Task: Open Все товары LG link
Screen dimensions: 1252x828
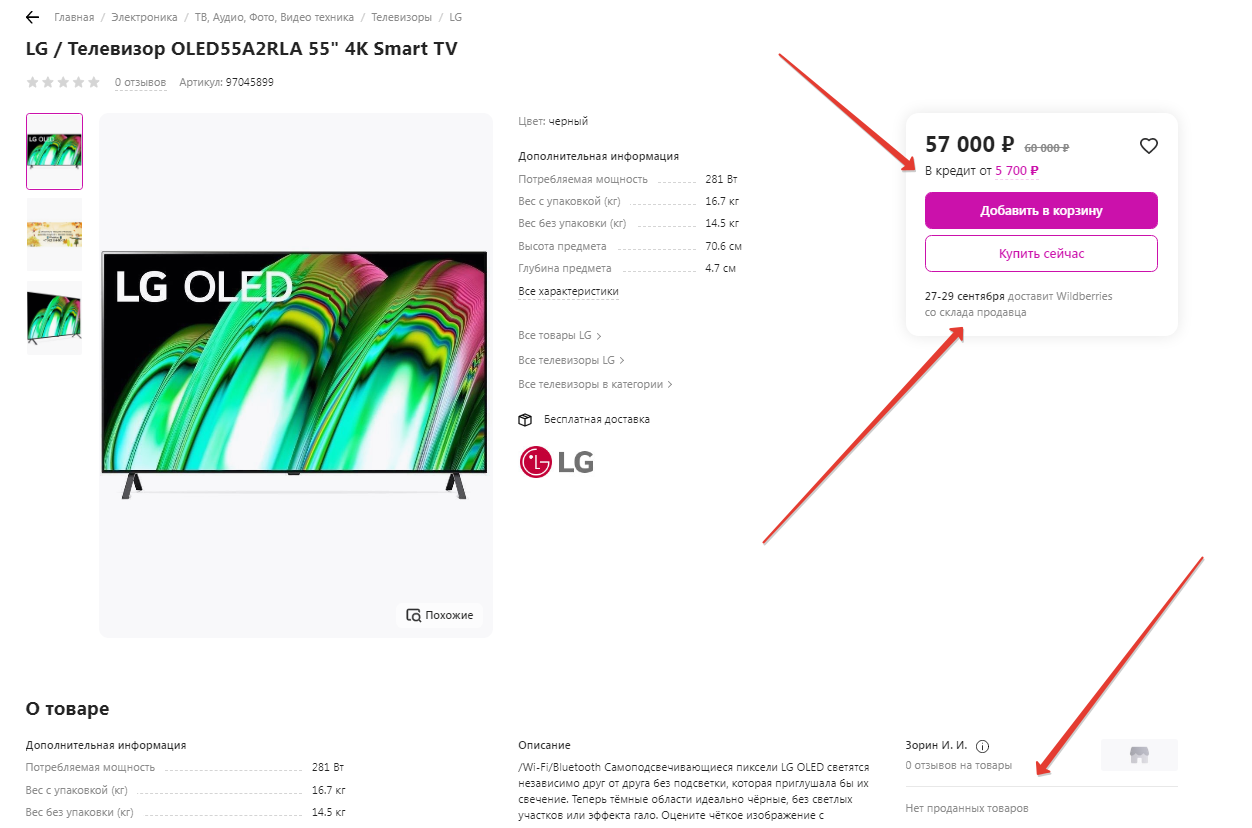Action: pos(559,336)
